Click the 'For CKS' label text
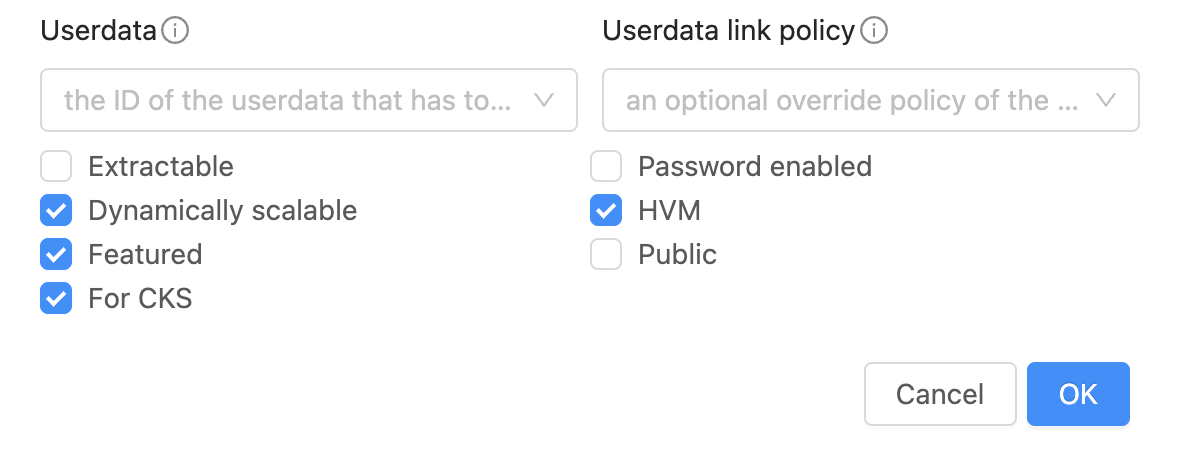This screenshot has width=1180, height=462. pyautogui.click(x=140, y=298)
